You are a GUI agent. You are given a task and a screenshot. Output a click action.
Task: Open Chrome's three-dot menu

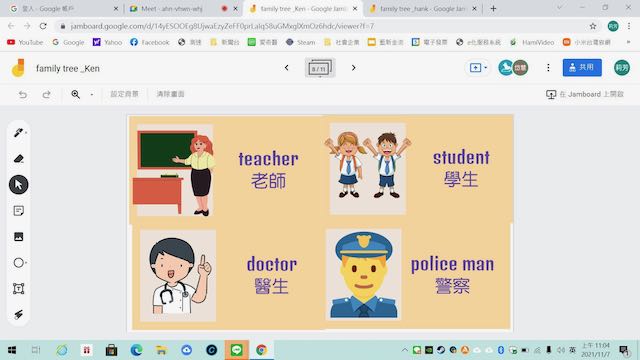(629, 26)
